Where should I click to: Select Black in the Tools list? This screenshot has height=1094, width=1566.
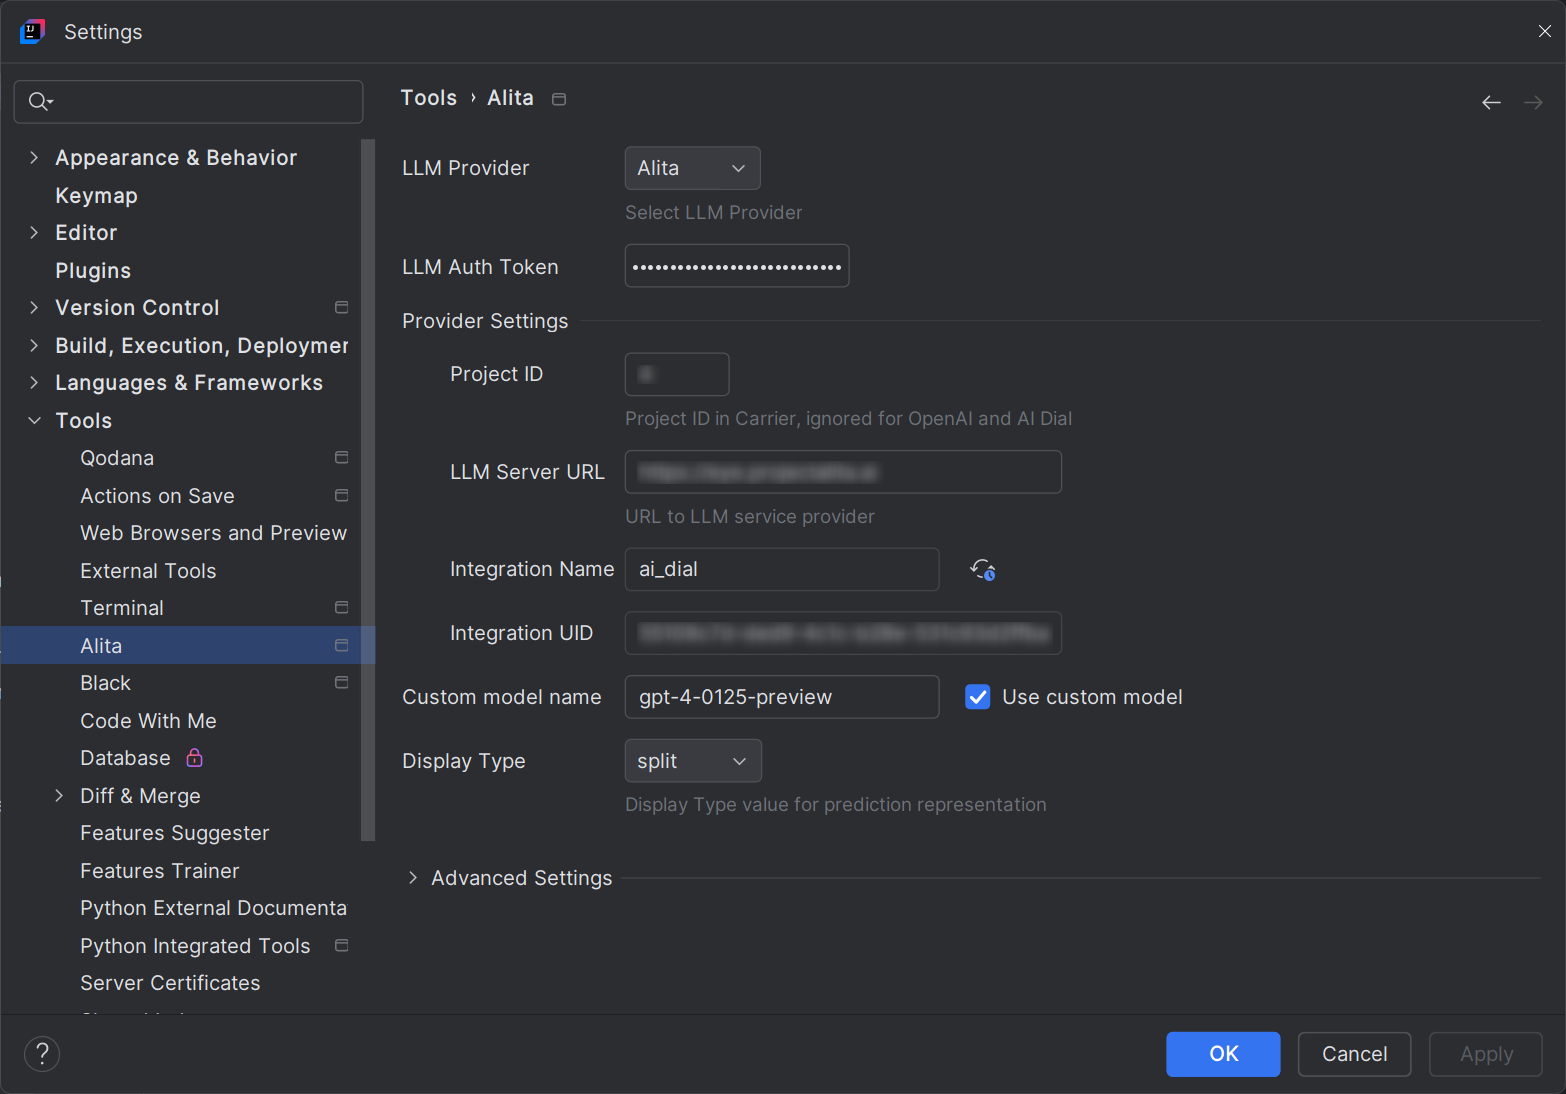point(105,683)
